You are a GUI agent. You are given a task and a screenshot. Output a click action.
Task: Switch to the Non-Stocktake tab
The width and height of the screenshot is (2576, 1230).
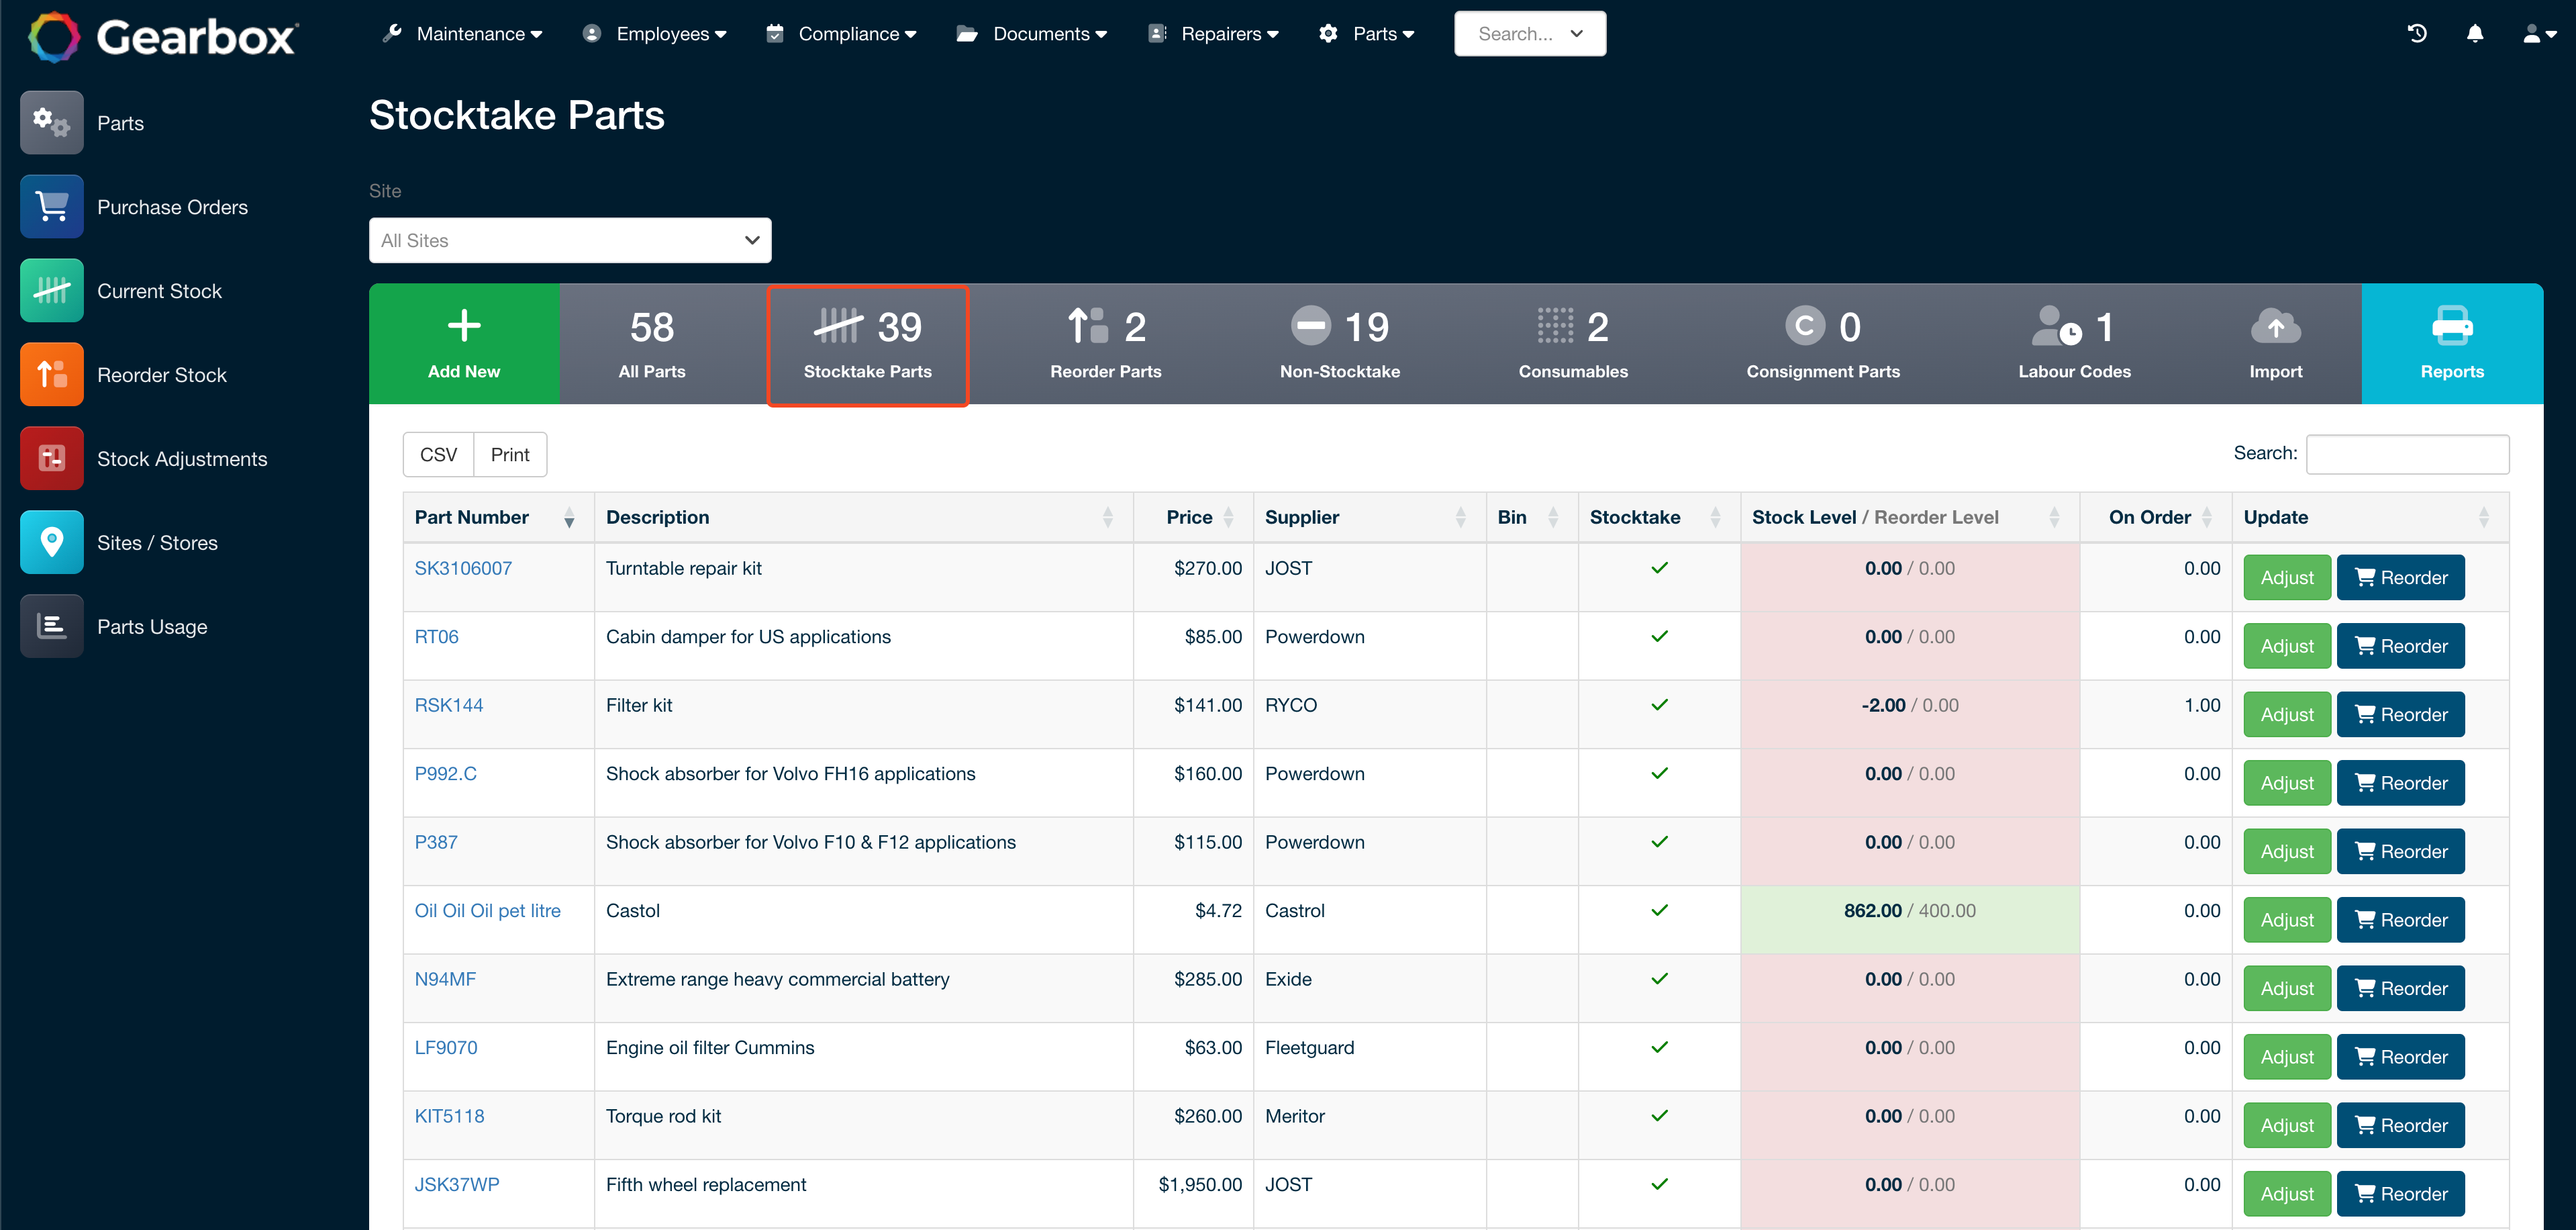click(x=1340, y=344)
